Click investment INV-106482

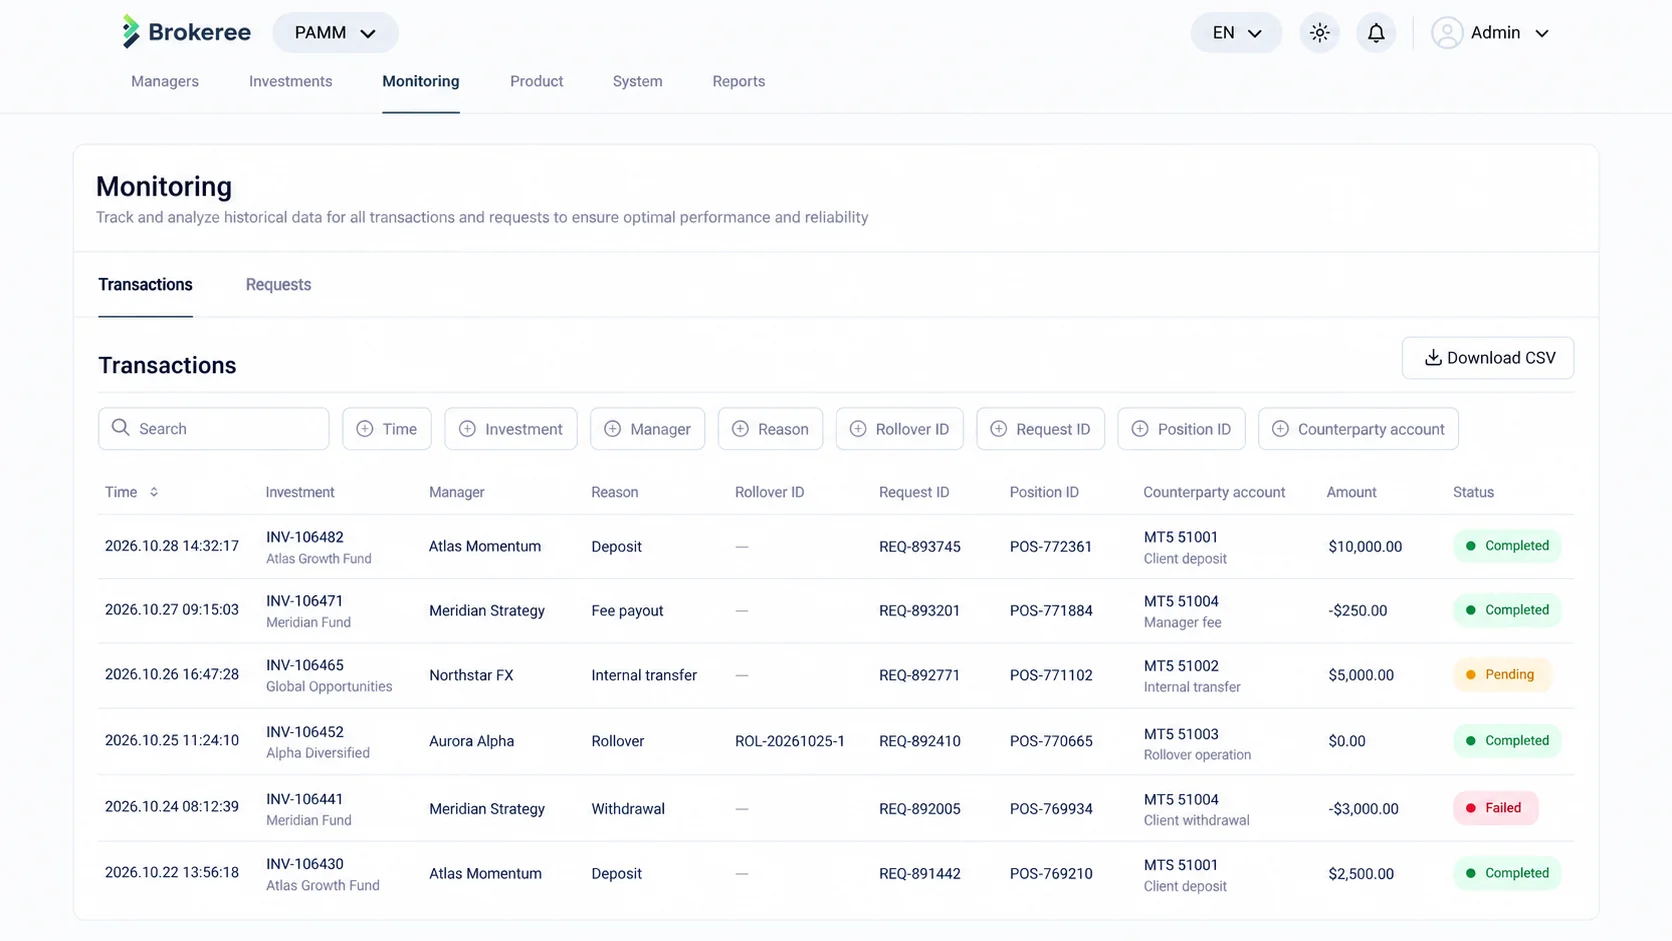pyautogui.click(x=305, y=537)
